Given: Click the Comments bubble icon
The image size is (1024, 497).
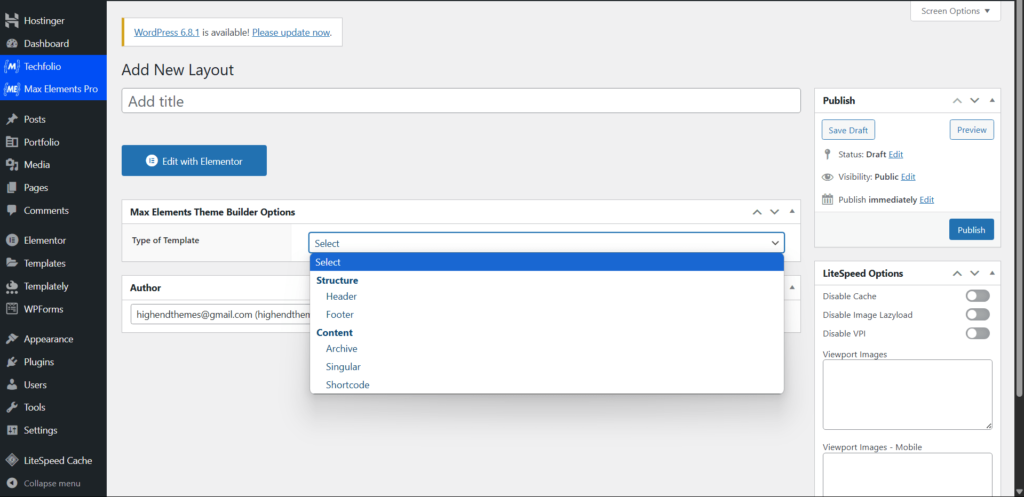Looking at the screenshot, I should 12,210.
